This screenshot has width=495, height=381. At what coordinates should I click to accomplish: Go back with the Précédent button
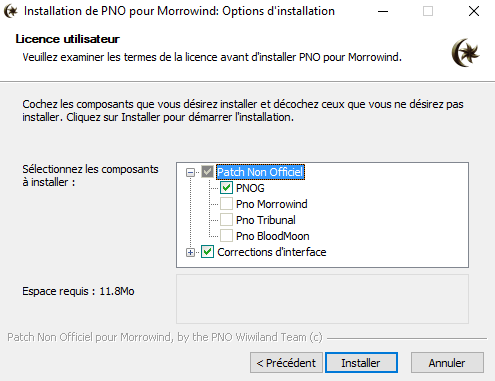286,363
